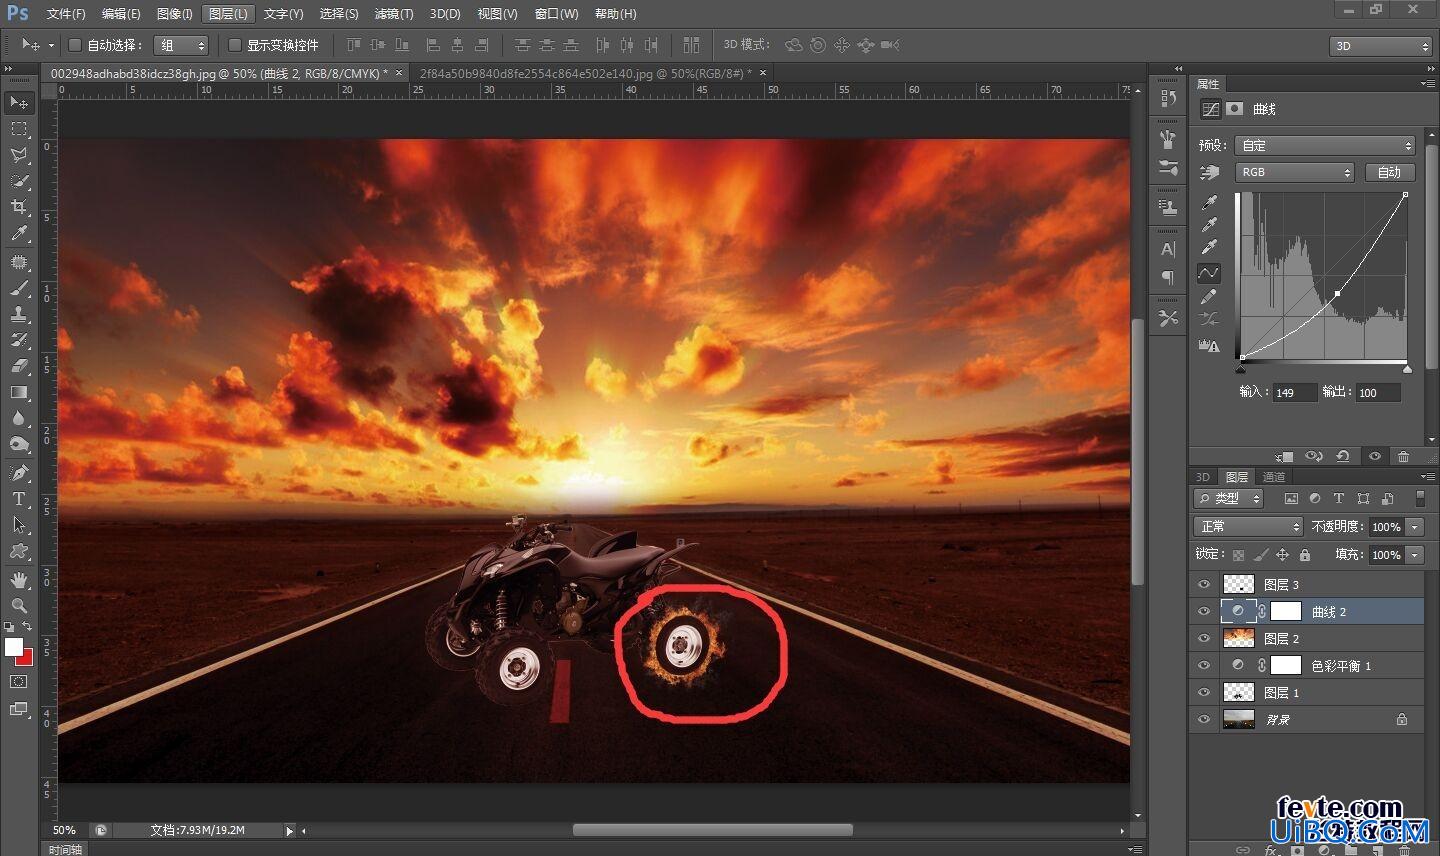
Task: Click the foreground white color swatch
Action: 13,647
